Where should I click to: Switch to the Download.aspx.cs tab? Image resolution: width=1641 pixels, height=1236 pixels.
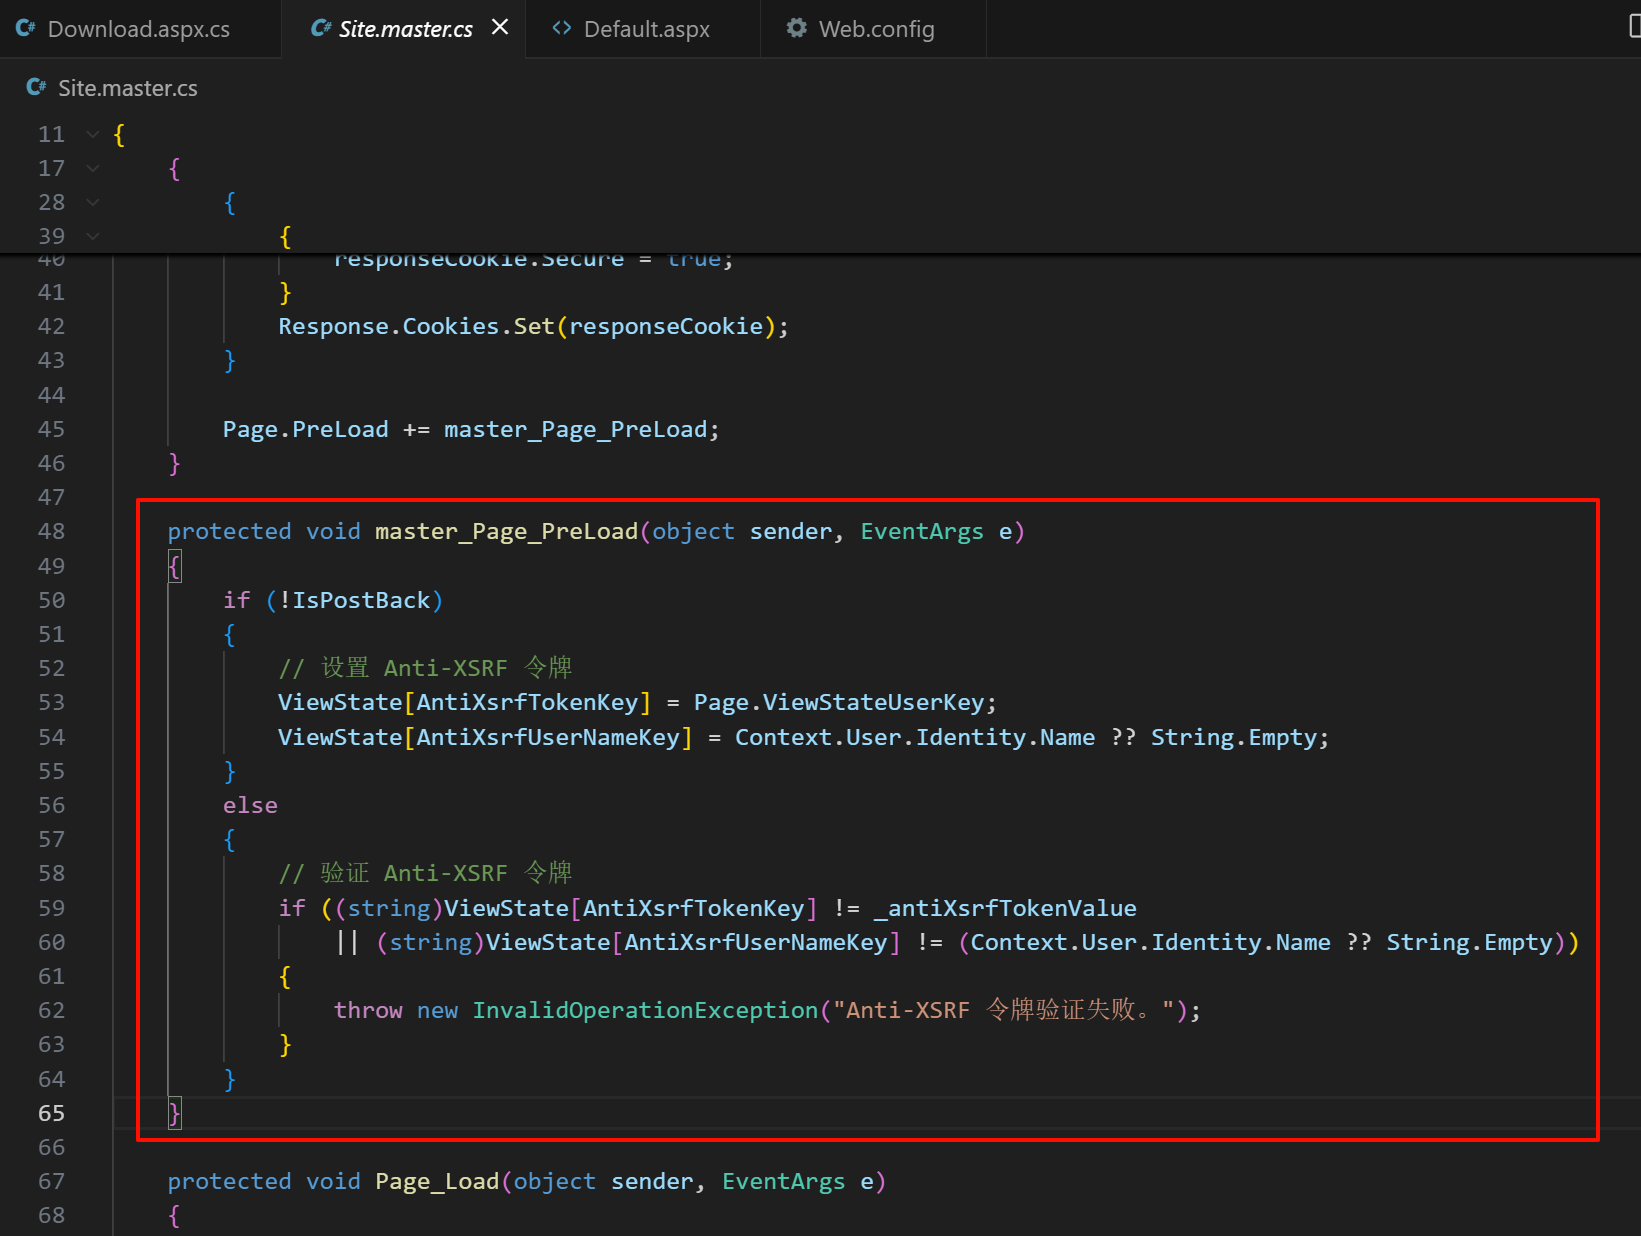138,29
